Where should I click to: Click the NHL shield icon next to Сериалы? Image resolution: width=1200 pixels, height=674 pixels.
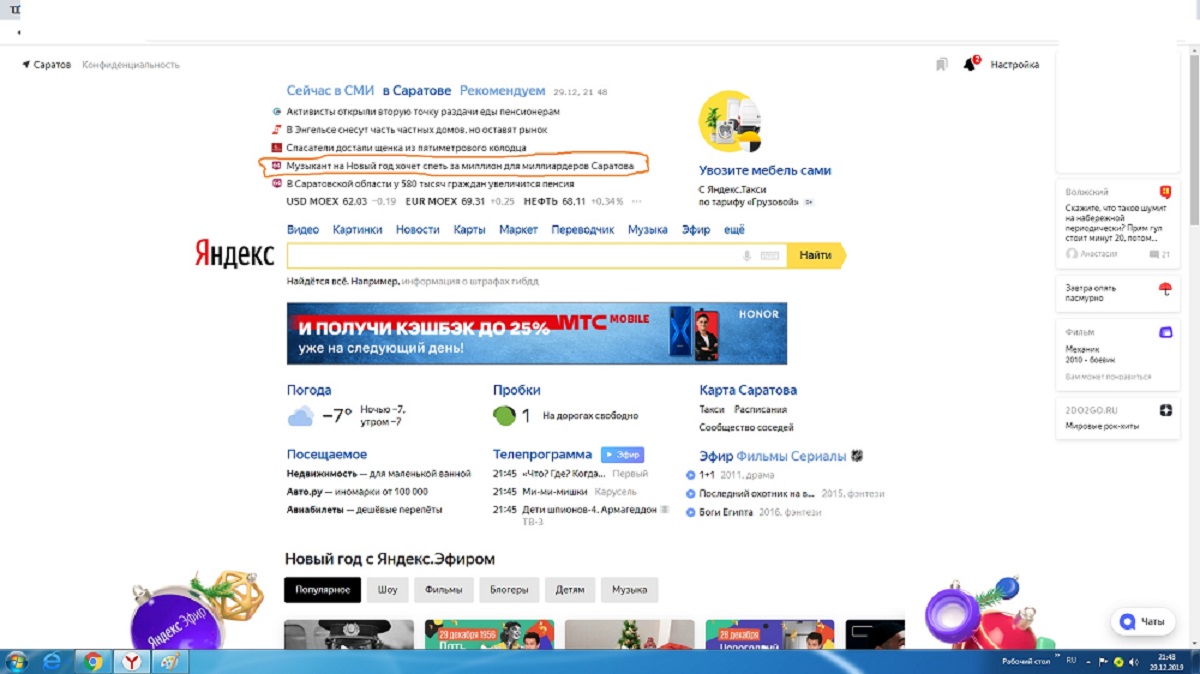[x=857, y=456]
